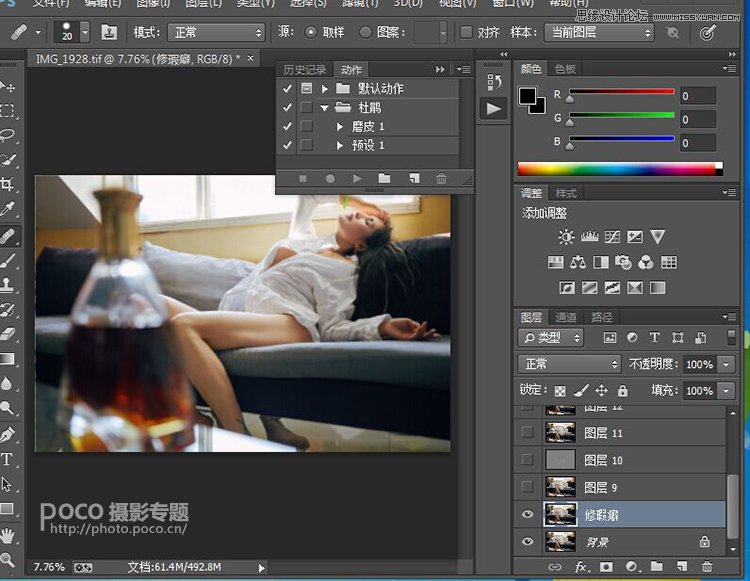Hide the 修瑕癖 layer
Viewport: 750px width, 581px height.
point(528,514)
